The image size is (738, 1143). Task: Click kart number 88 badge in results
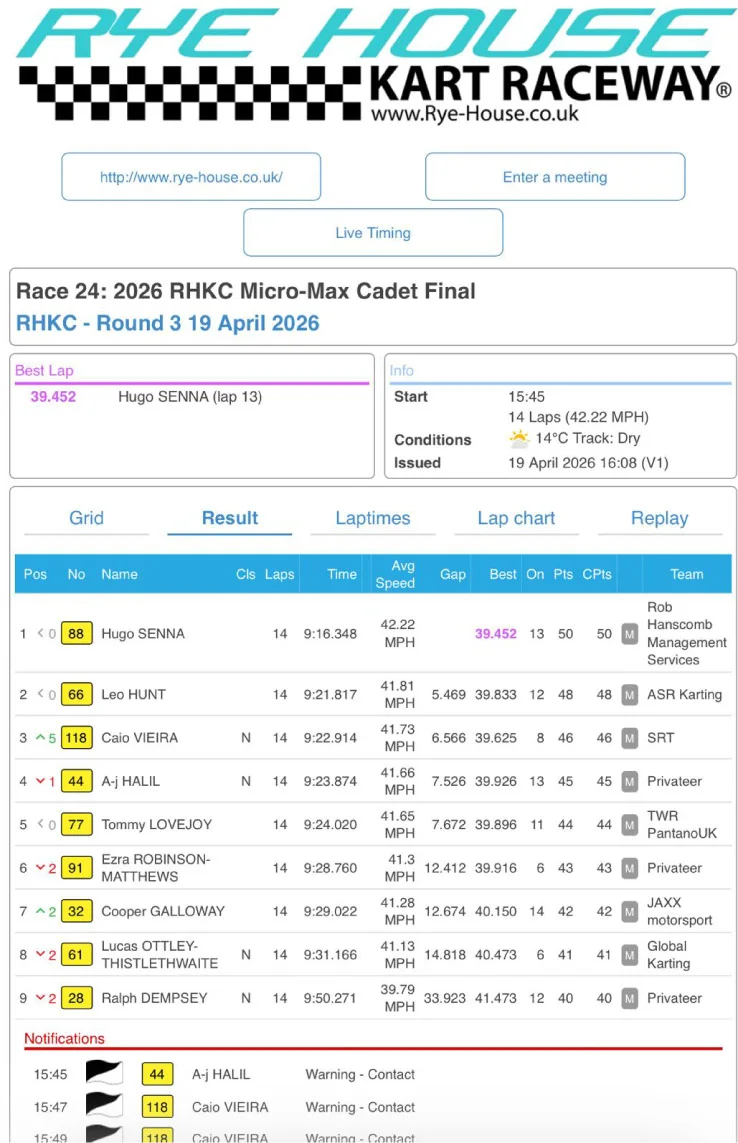77,633
